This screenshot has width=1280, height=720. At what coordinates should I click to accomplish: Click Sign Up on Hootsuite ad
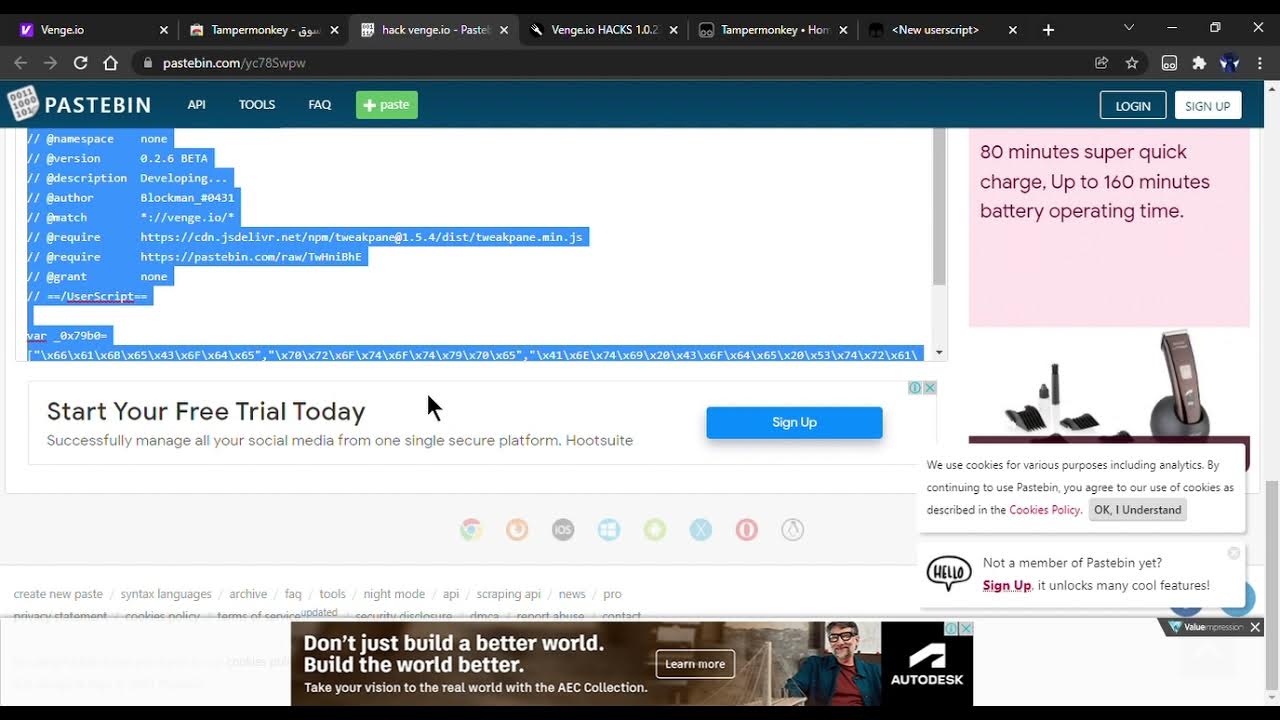coord(794,422)
